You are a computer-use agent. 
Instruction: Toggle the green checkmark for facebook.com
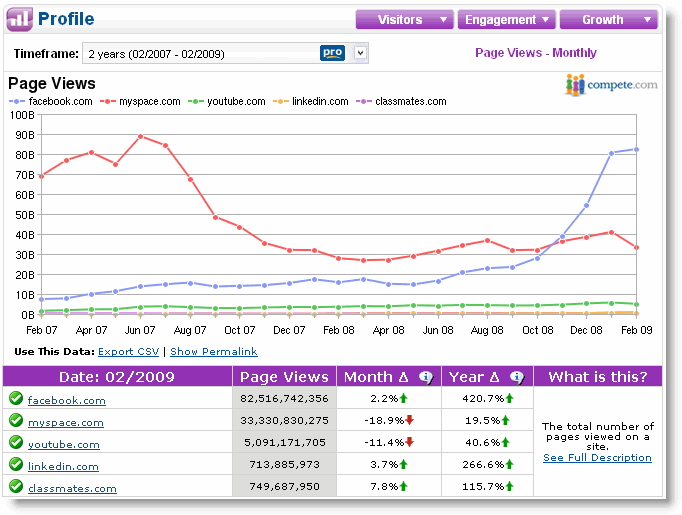16,398
